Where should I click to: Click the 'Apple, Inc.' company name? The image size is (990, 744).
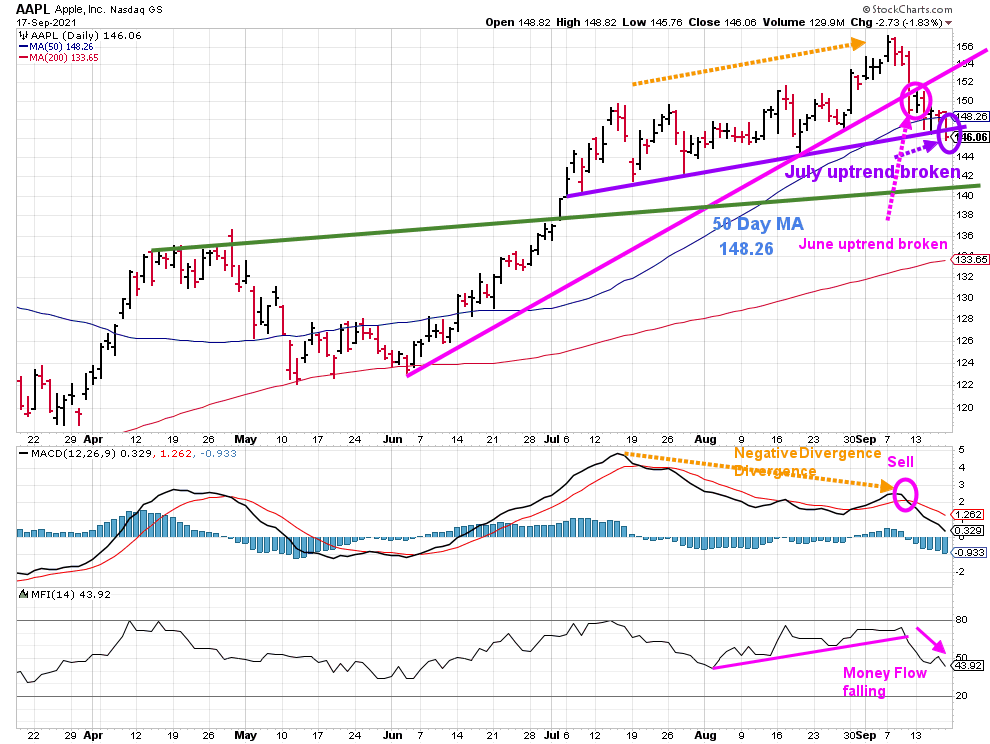[x=80, y=9]
